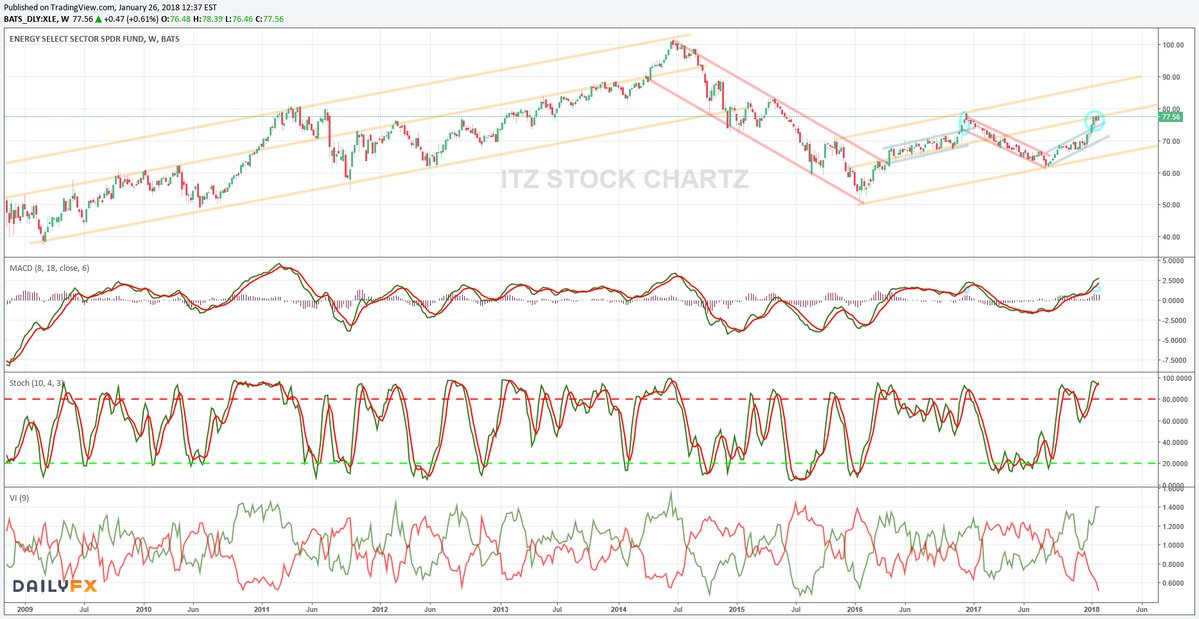Click the 1.200 VI axis label
The image size is (1199, 619).
1171,527
